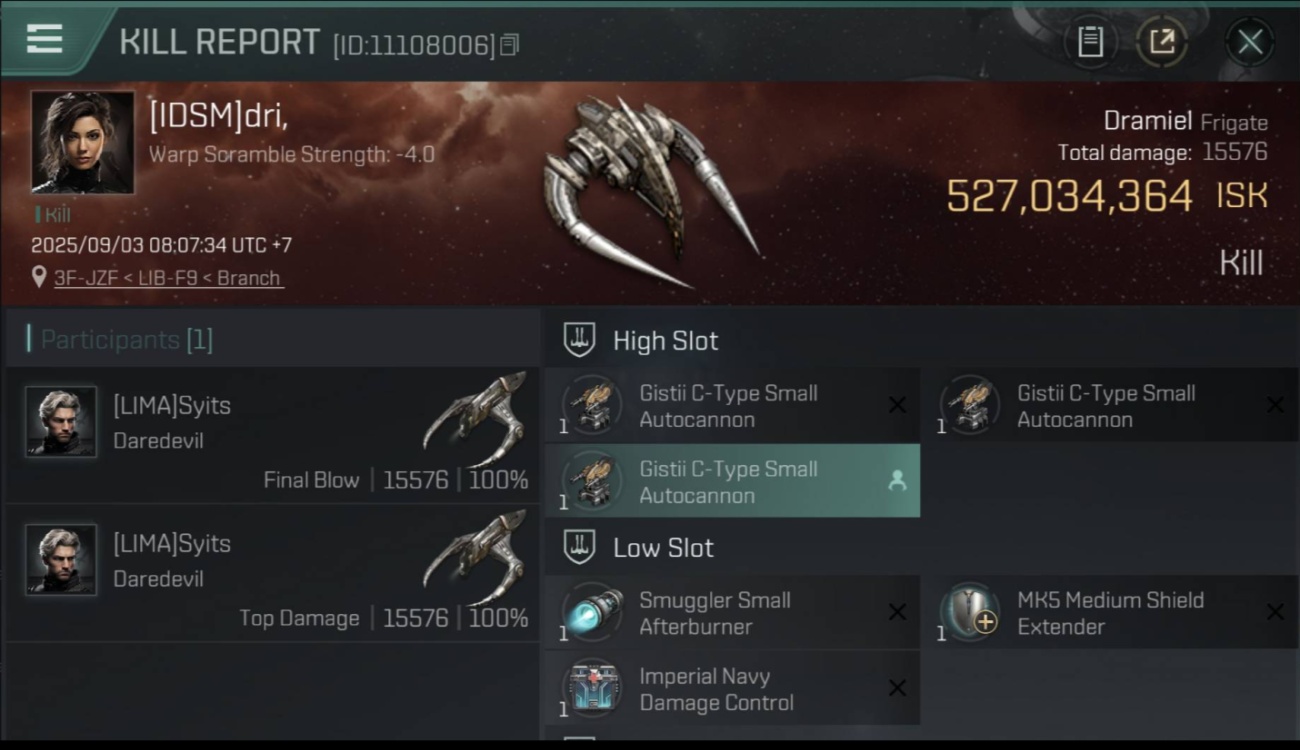This screenshot has width=1300, height=750.
Task: Close the kill report window
Action: [x=1250, y=42]
